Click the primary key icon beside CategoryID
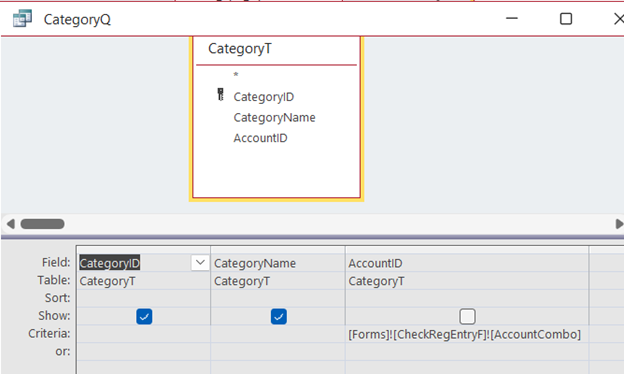This screenshot has width=624, height=374. [x=220, y=95]
